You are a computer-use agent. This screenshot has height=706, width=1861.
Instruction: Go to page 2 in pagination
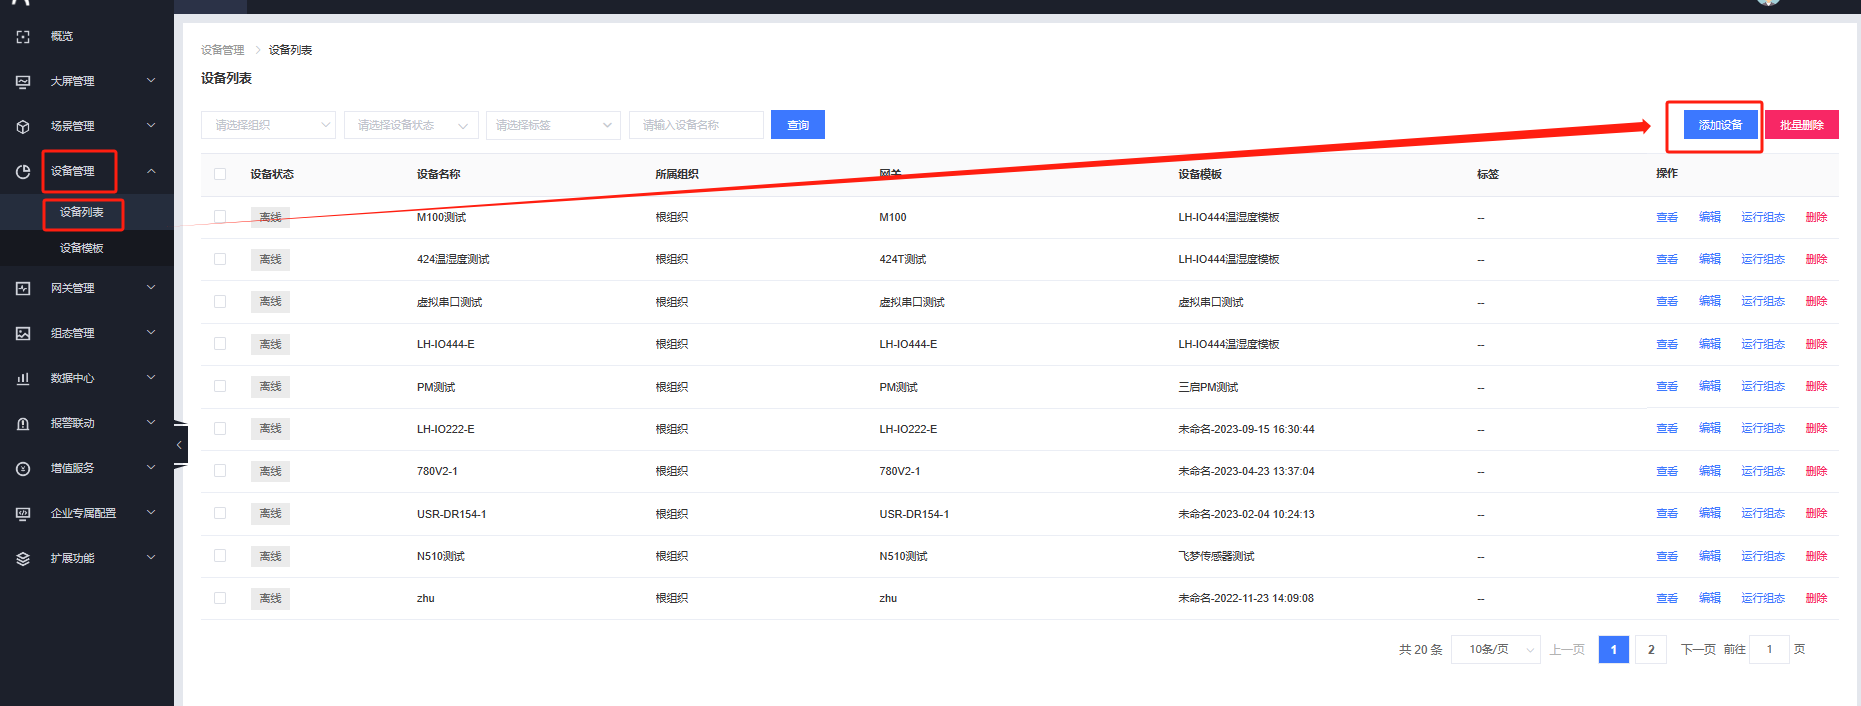point(1650,650)
